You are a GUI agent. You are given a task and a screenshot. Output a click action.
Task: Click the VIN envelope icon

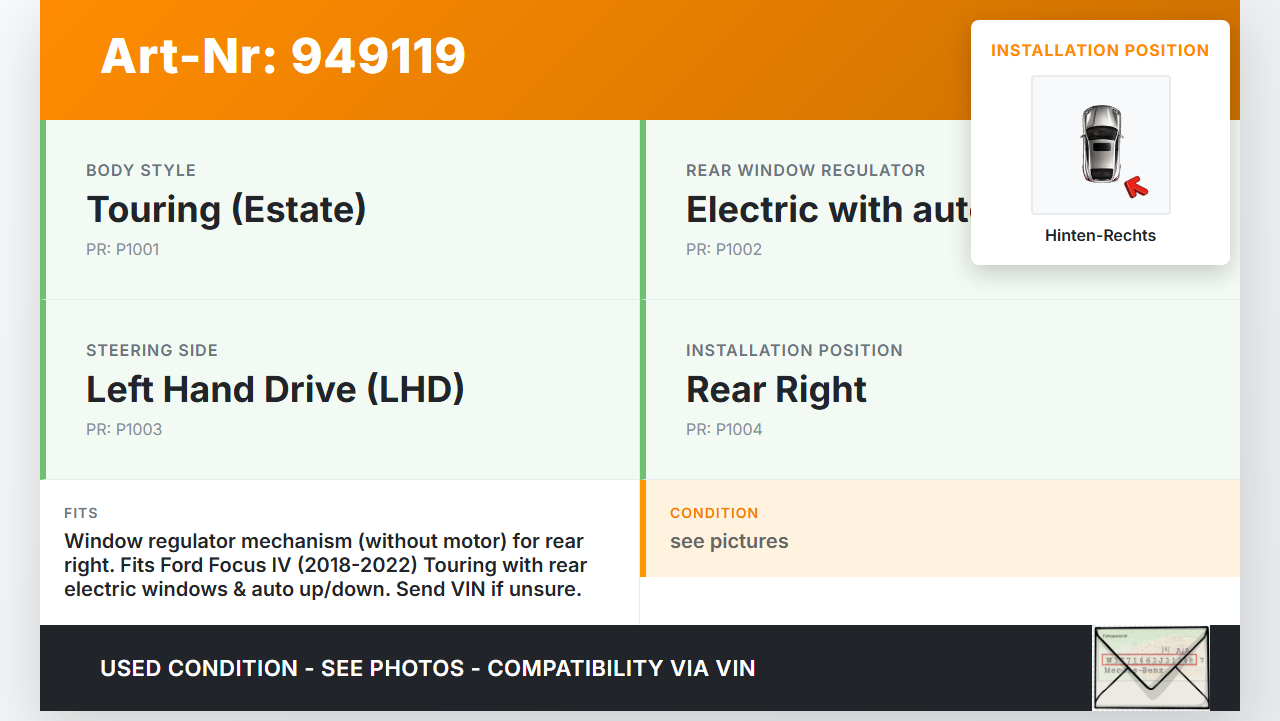point(1151,667)
